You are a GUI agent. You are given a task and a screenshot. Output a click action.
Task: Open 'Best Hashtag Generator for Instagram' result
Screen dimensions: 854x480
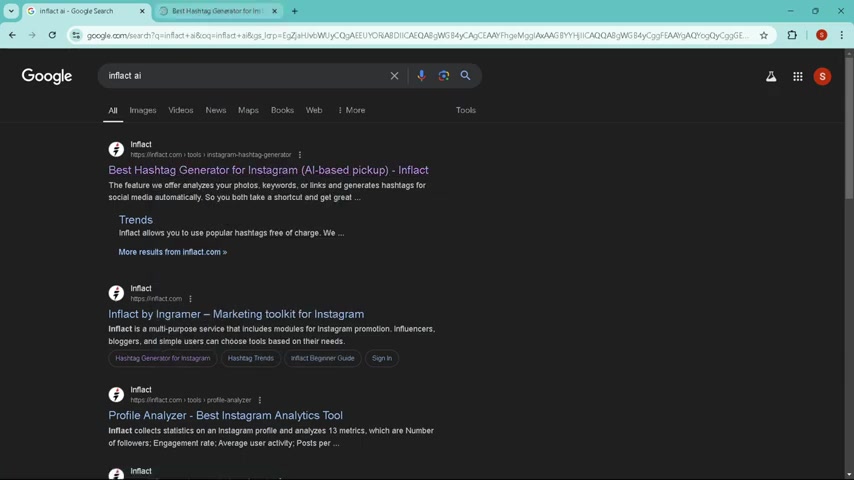tap(269, 170)
